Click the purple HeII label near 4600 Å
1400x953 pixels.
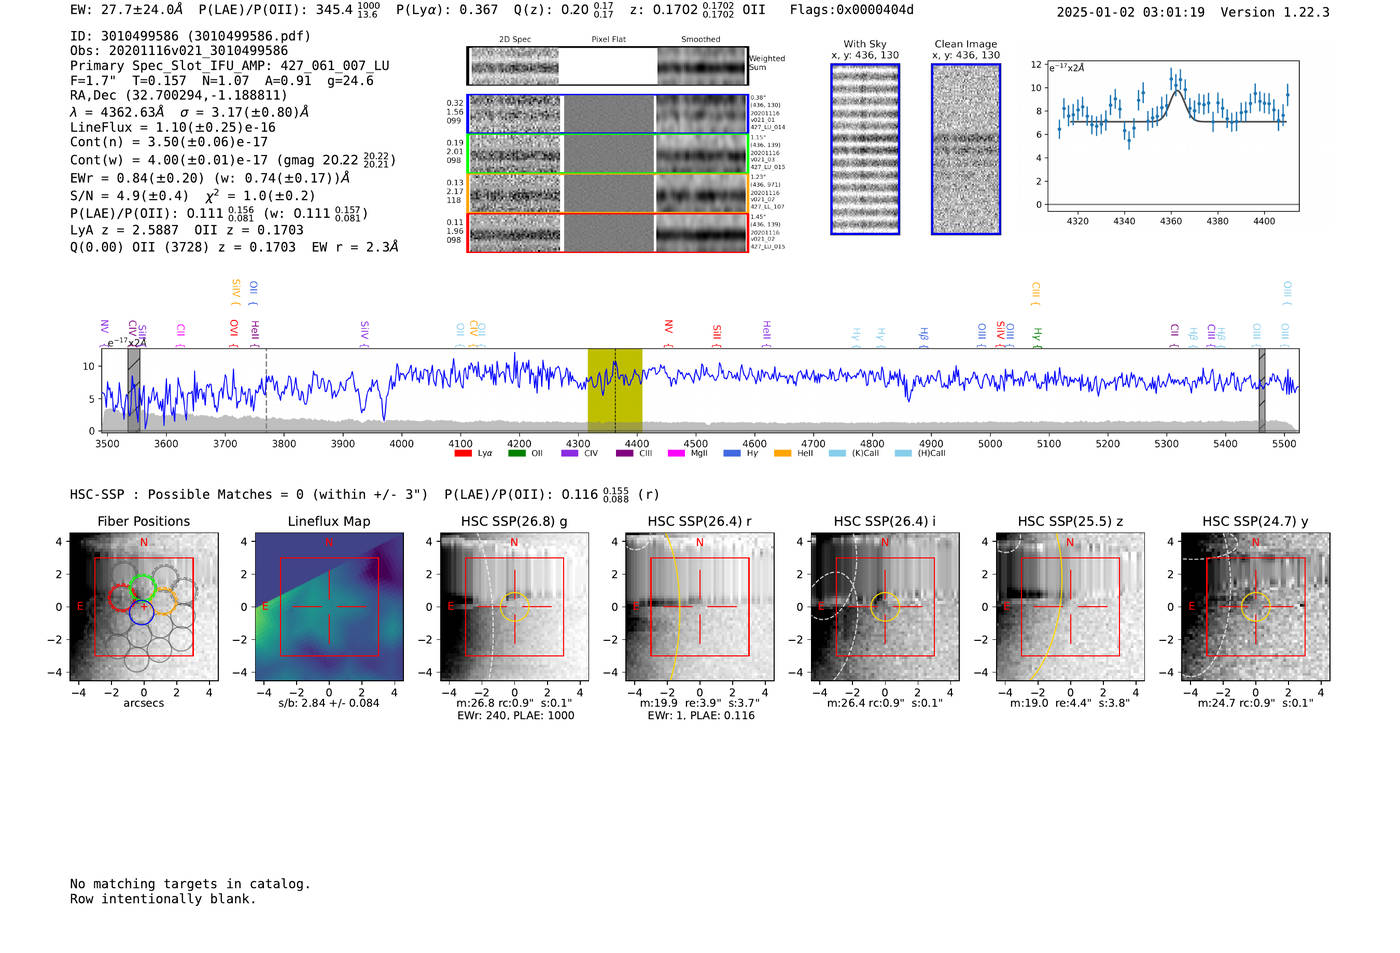tap(766, 334)
